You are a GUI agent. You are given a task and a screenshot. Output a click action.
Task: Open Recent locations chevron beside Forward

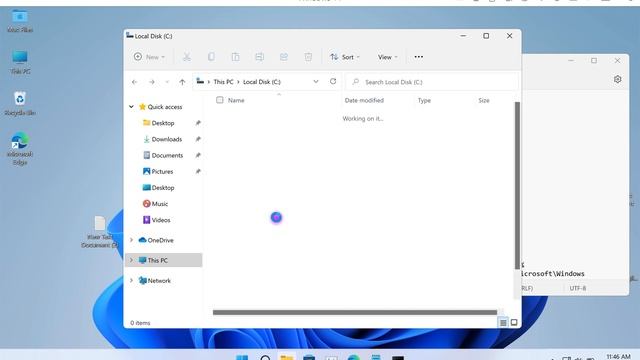[x=167, y=82]
